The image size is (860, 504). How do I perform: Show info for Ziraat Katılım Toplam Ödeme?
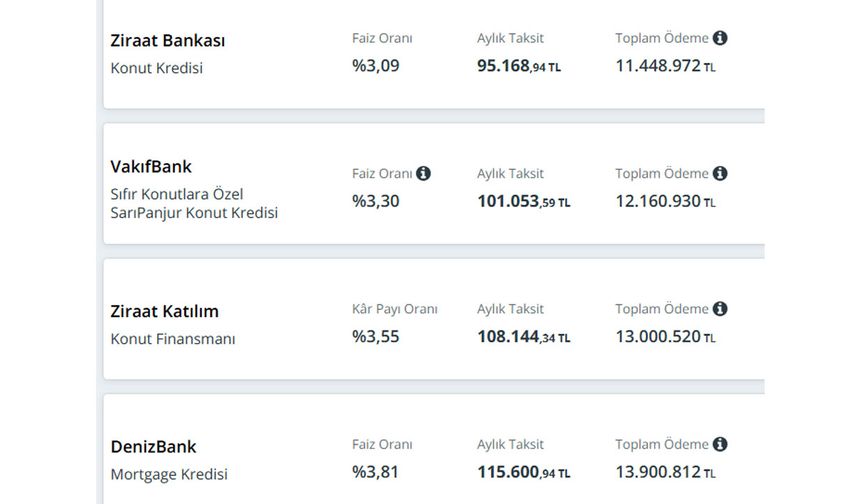720,309
